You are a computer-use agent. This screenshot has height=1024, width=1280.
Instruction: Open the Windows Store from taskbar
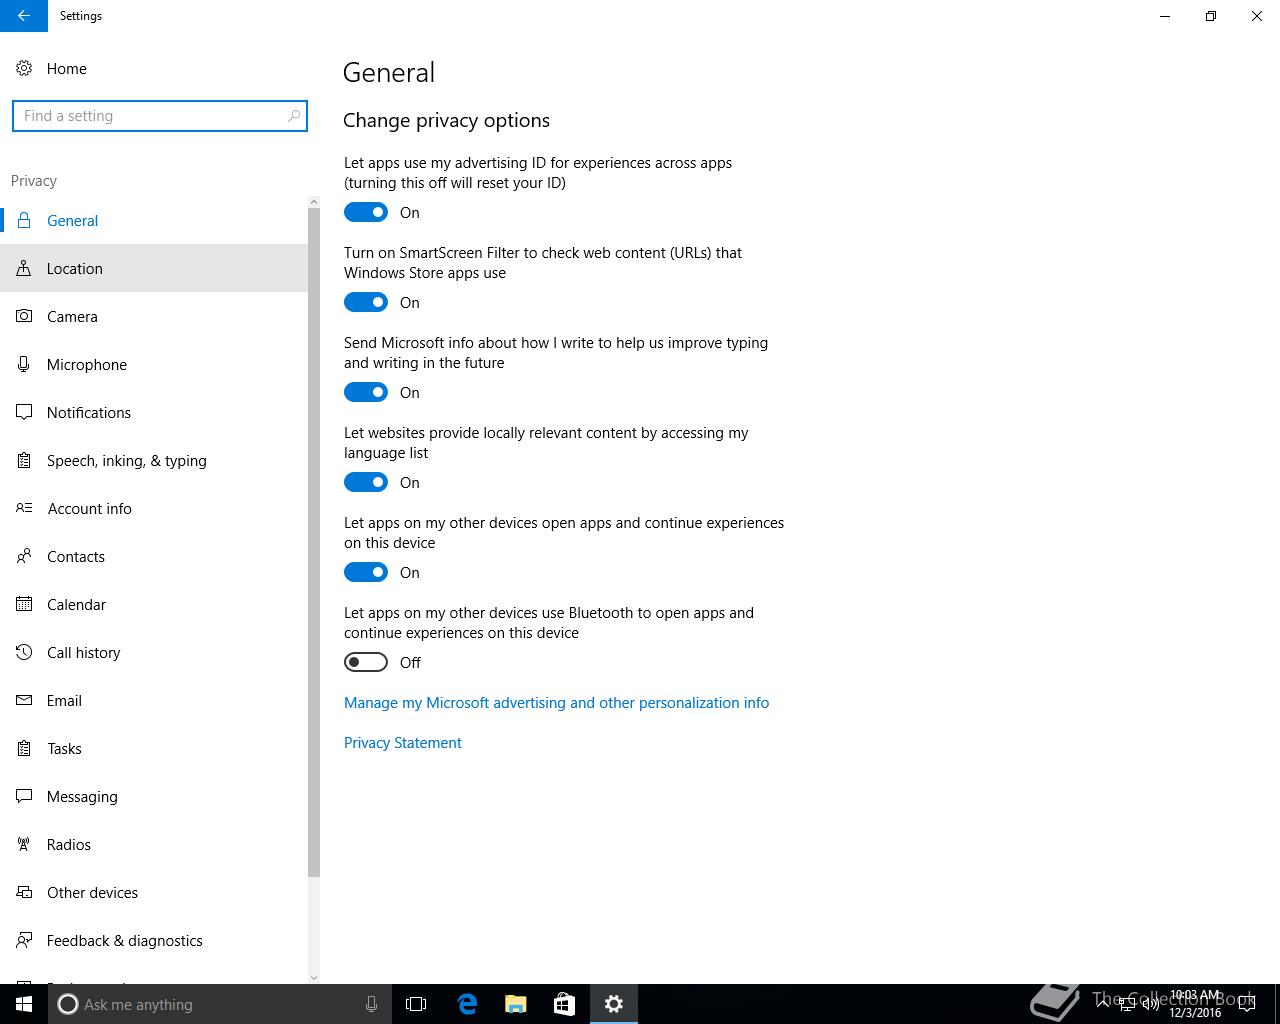(x=564, y=1004)
